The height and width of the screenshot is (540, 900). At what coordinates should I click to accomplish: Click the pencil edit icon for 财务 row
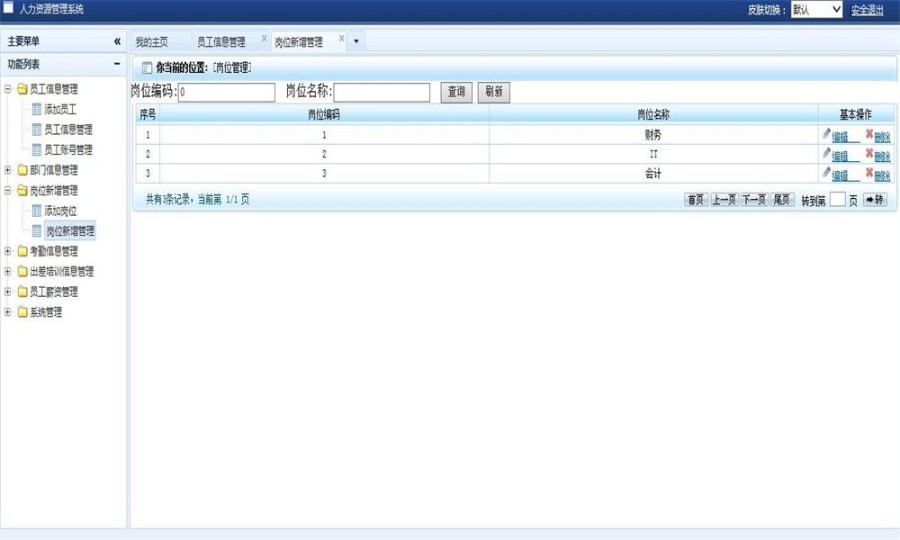coord(827,134)
